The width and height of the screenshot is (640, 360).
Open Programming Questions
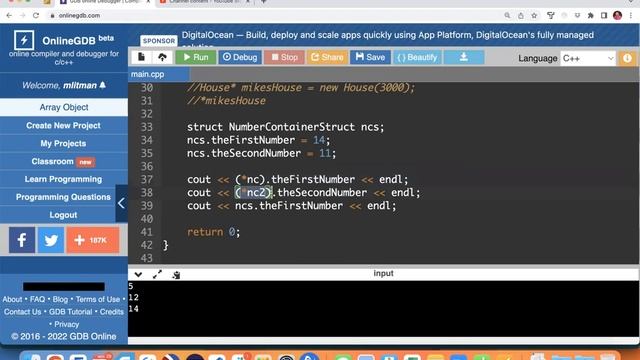click(x=64, y=197)
